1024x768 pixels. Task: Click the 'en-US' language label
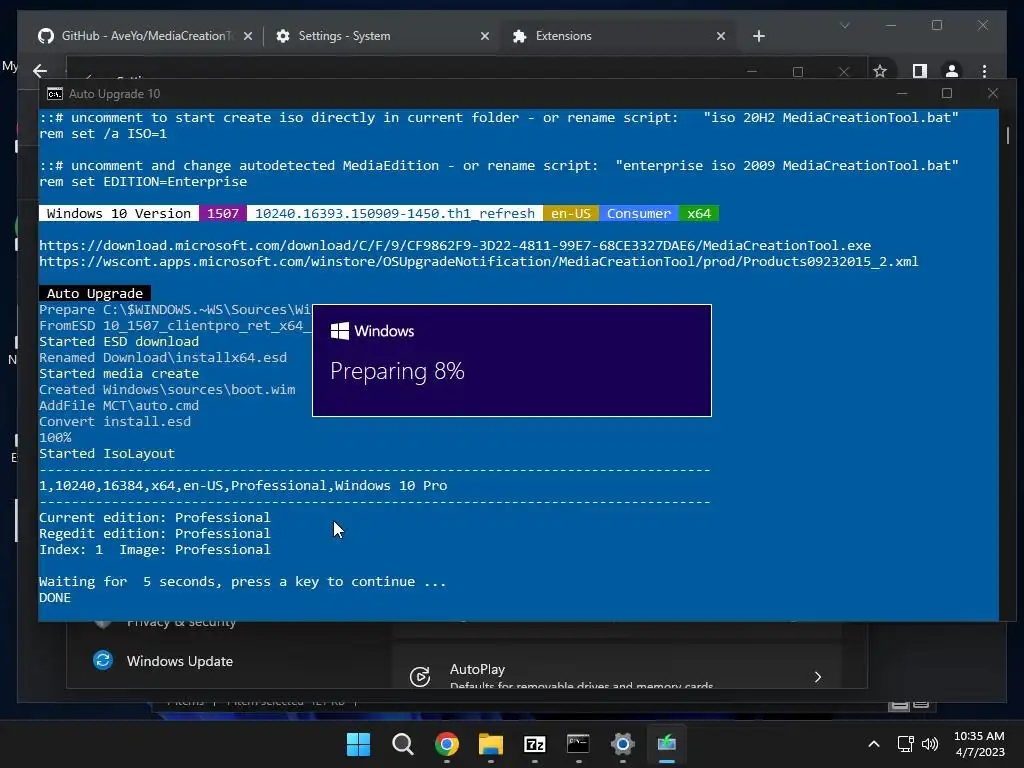tap(570, 214)
